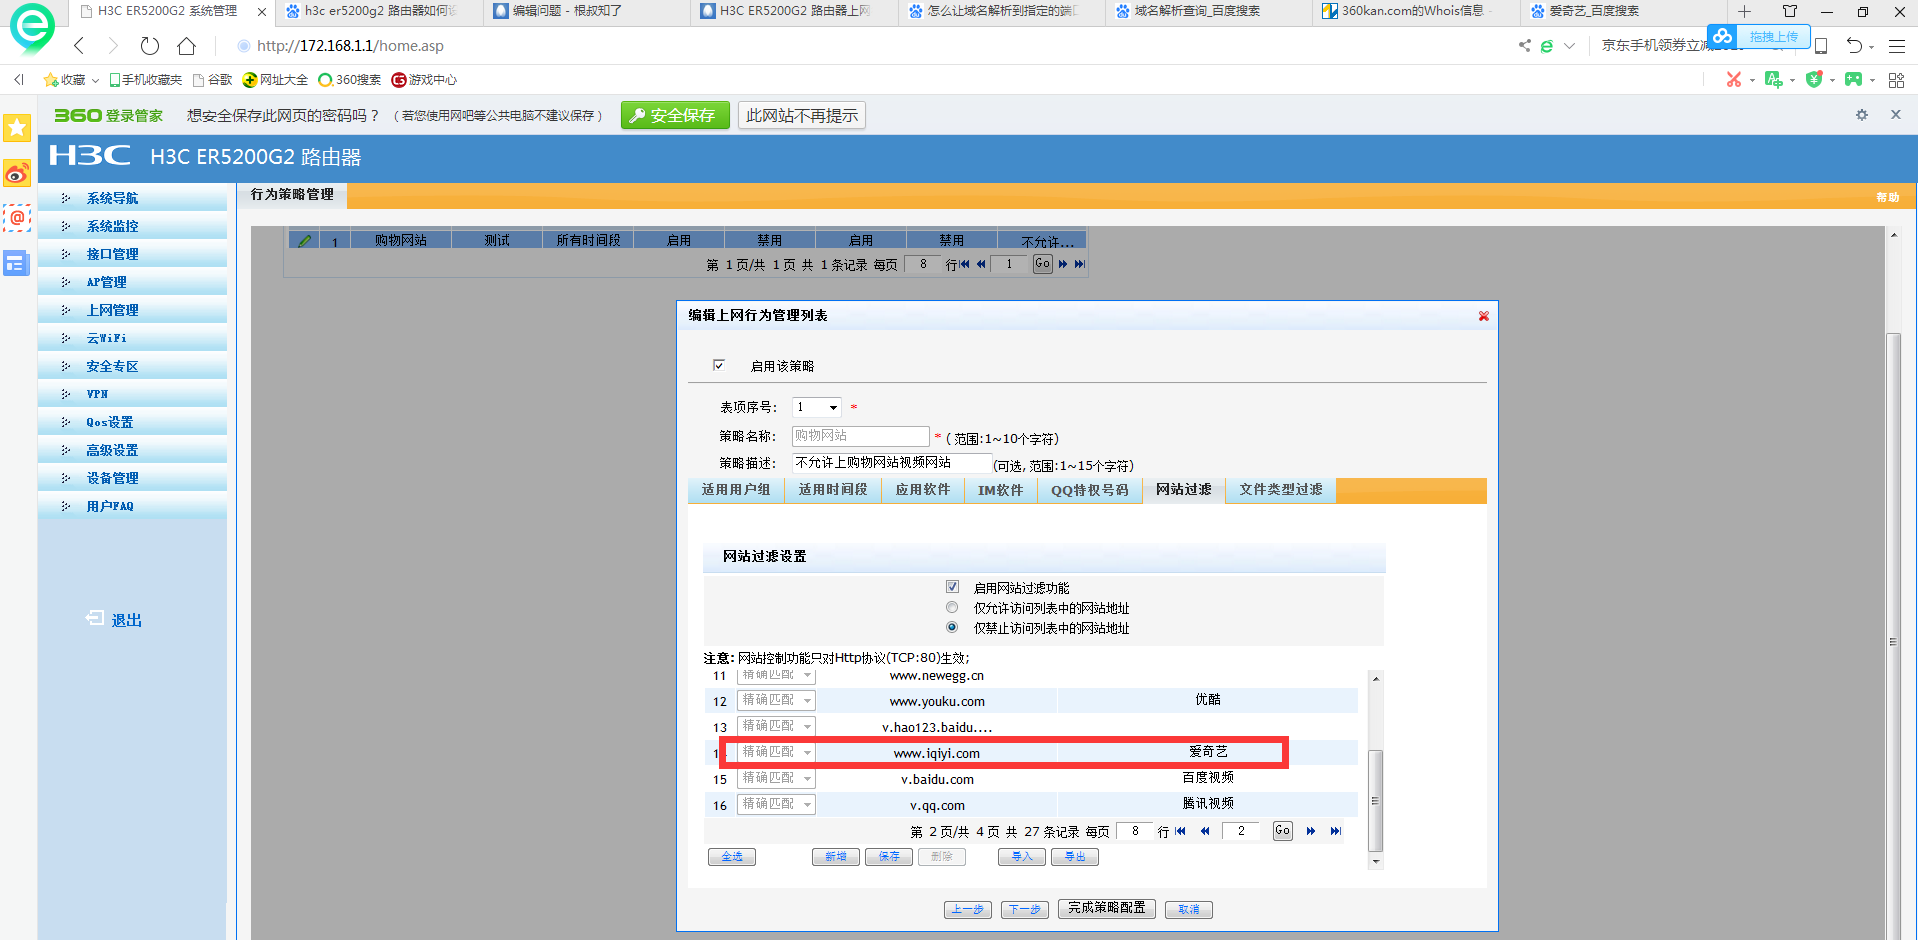This screenshot has height=940, width=1918.
Task: Click the 新增 button
Action: (836, 857)
